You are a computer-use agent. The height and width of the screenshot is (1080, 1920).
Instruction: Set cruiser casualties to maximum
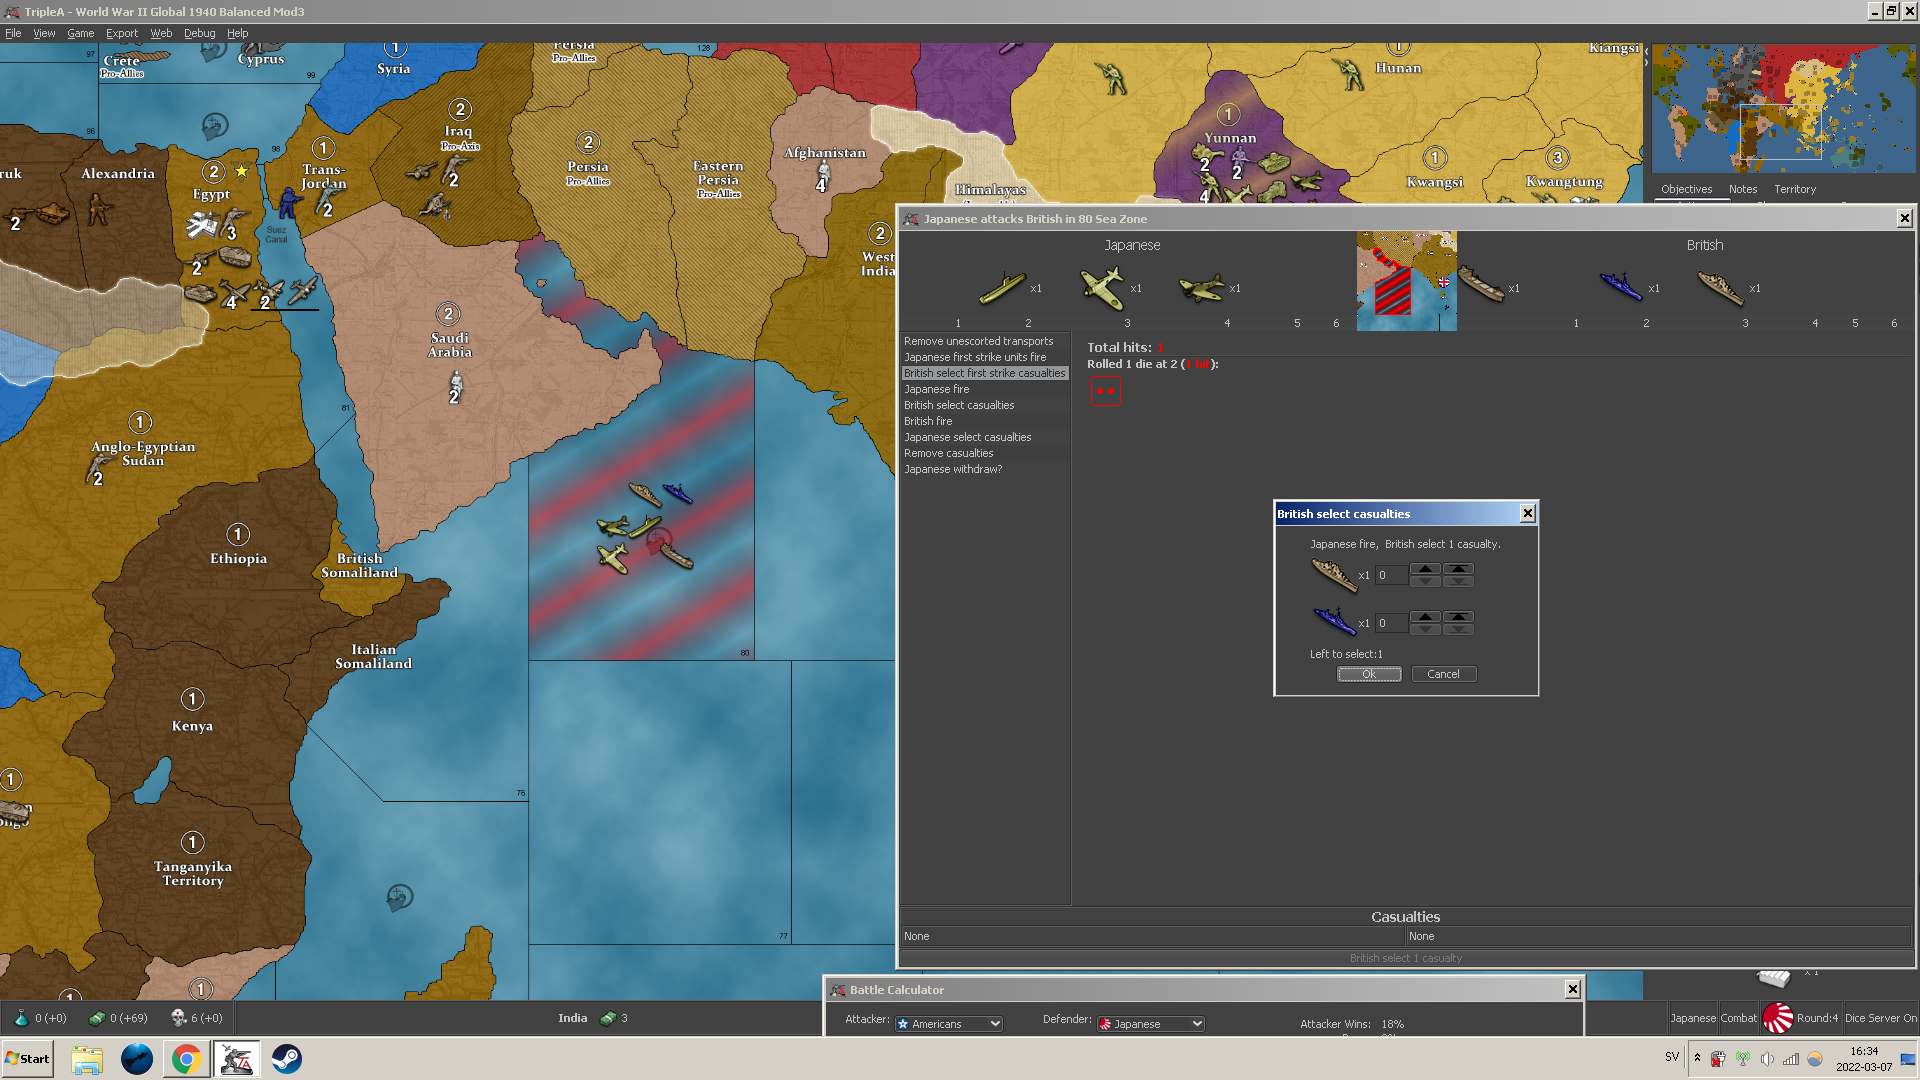[x=1458, y=569]
